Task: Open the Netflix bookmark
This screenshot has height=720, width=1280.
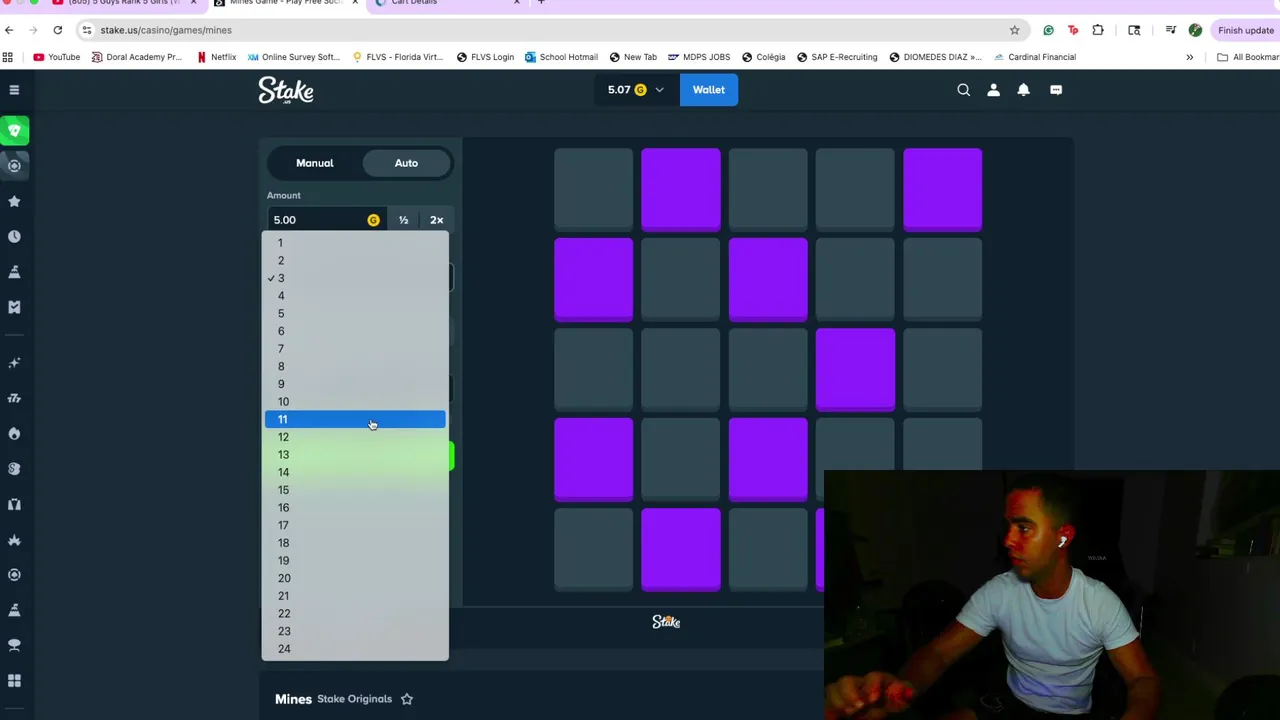Action: [x=216, y=57]
